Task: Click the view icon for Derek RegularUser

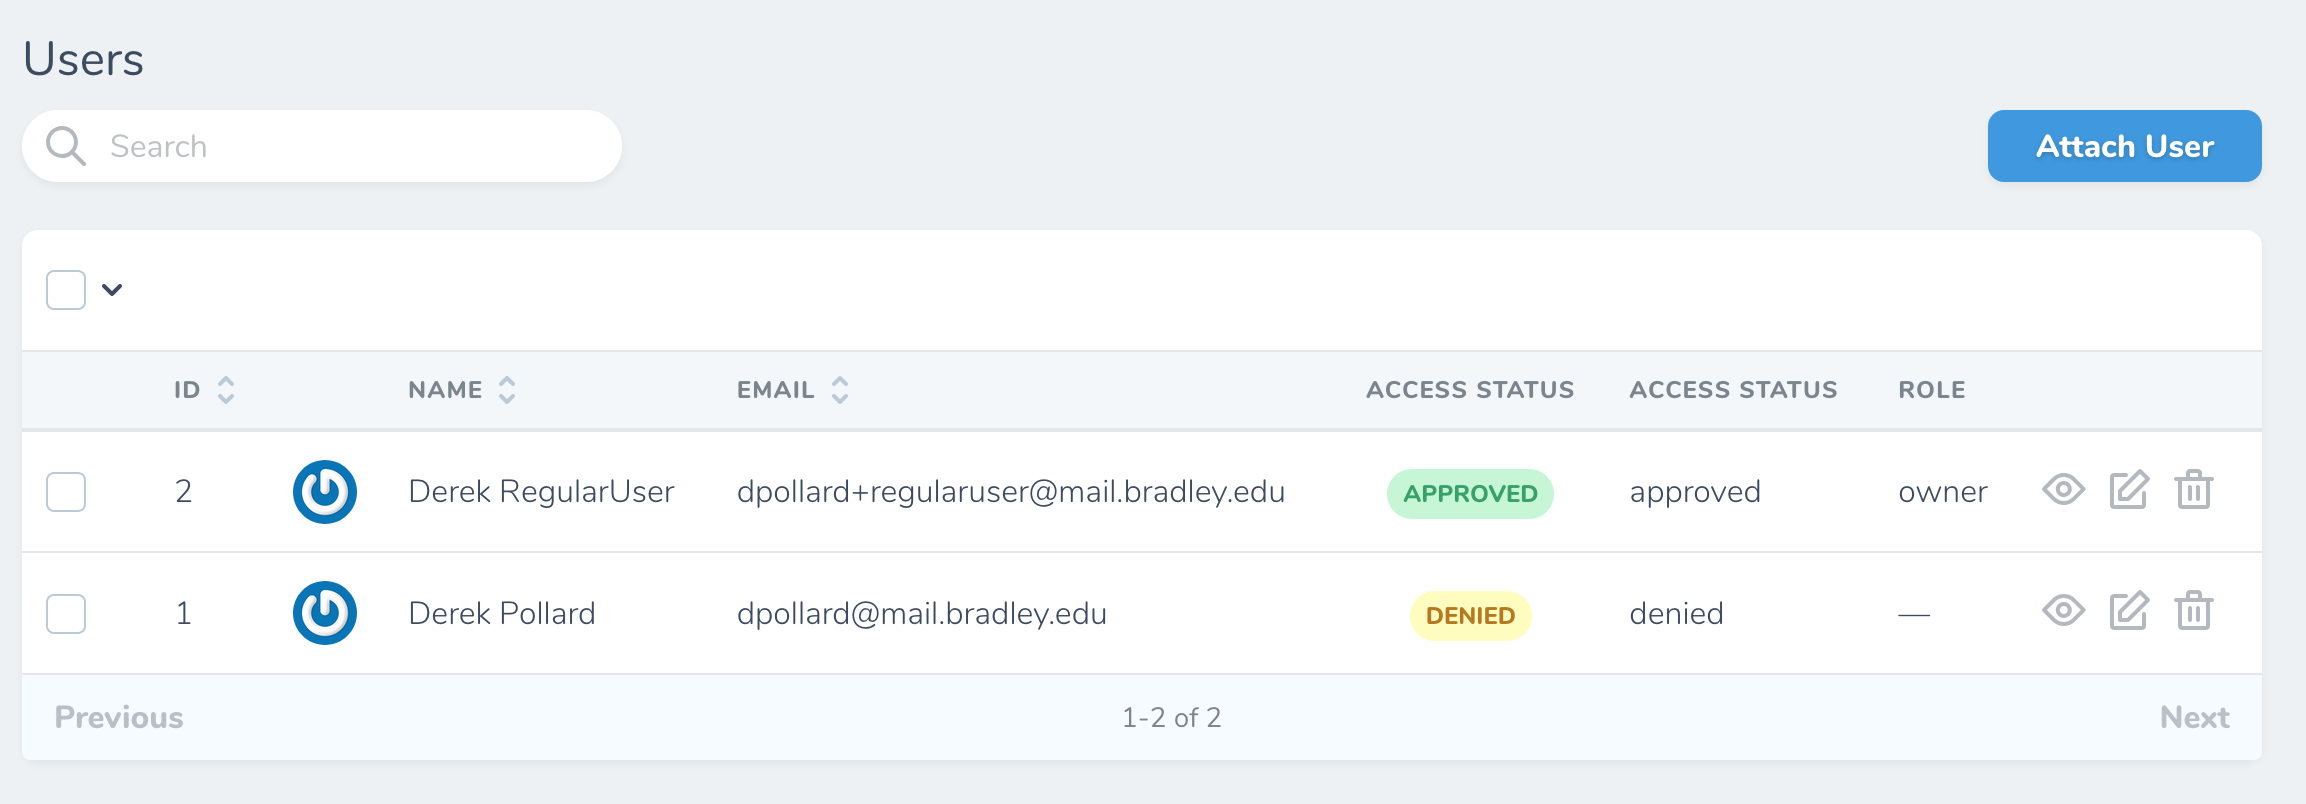Action: click(x=2064, y=491)
